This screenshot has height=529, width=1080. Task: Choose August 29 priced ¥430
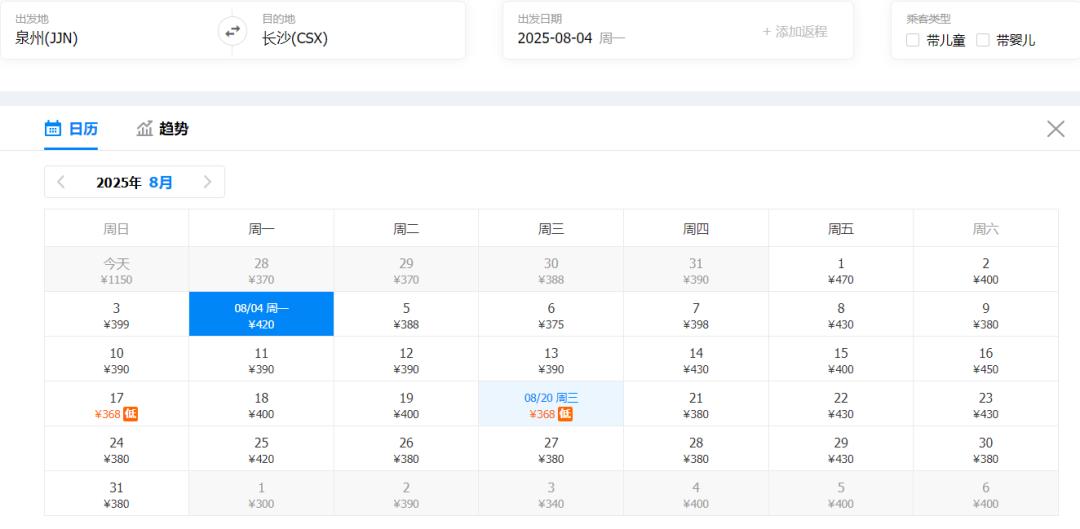coord(841,448)
